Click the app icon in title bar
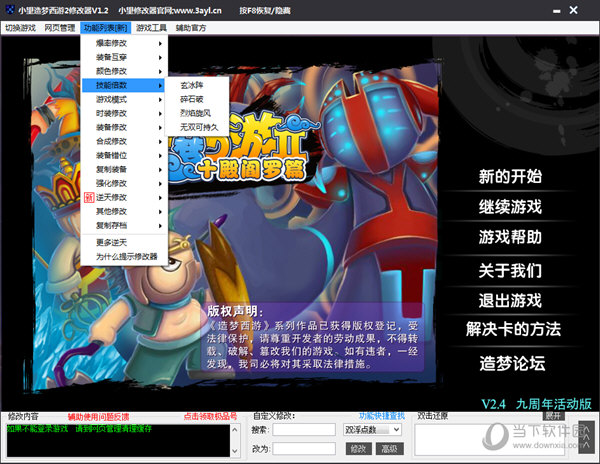Viewport: 600px width, 464px height. click(x=10, y=10)
